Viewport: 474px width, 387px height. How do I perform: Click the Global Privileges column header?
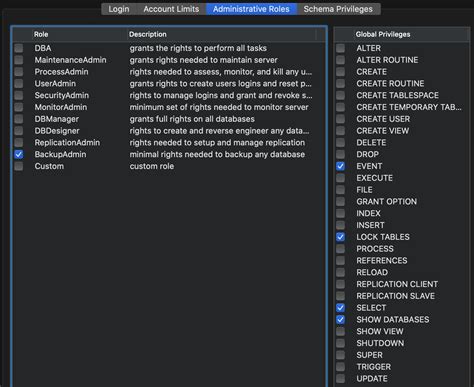[x=411, y=34]
